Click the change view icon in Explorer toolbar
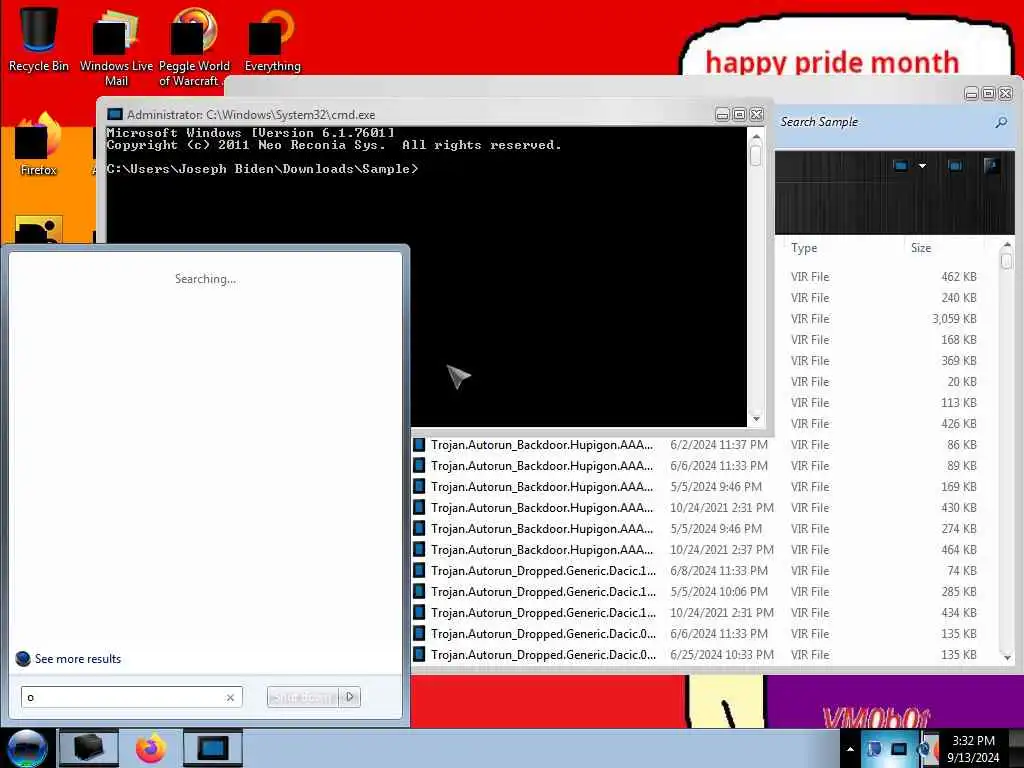 (x=901, y=166)
